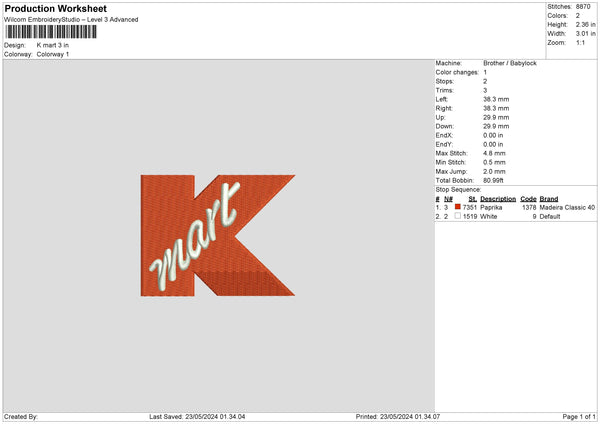600x424 pixels.
Task: Click the Total Bobbin value 80.99ft
Action: pyautogui.click(x=493, y=181)
